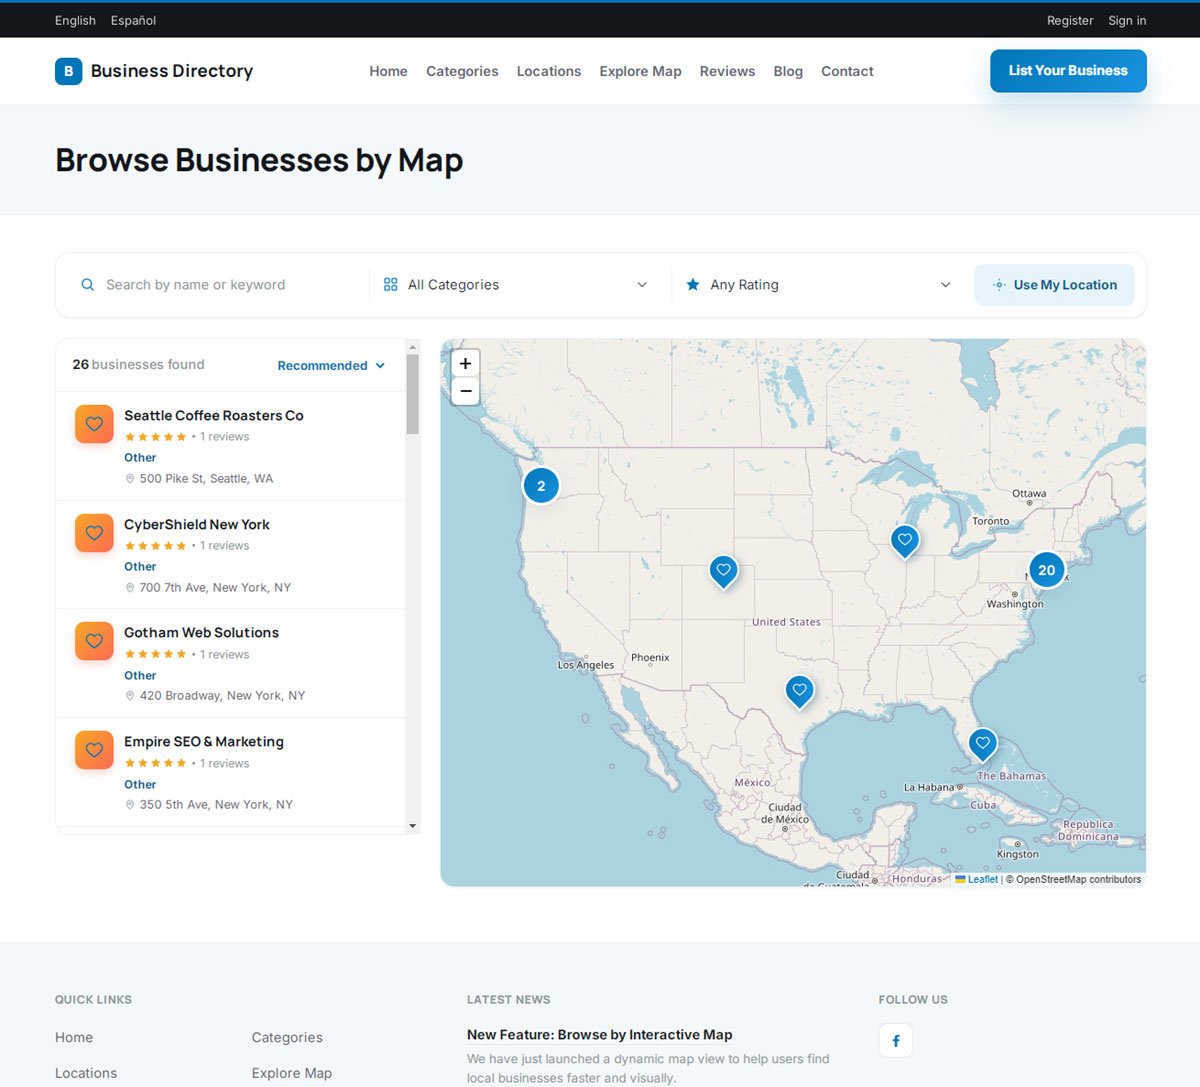1200x1087 pixels.
Task: Open the Register link
Action: point(1070,20)
